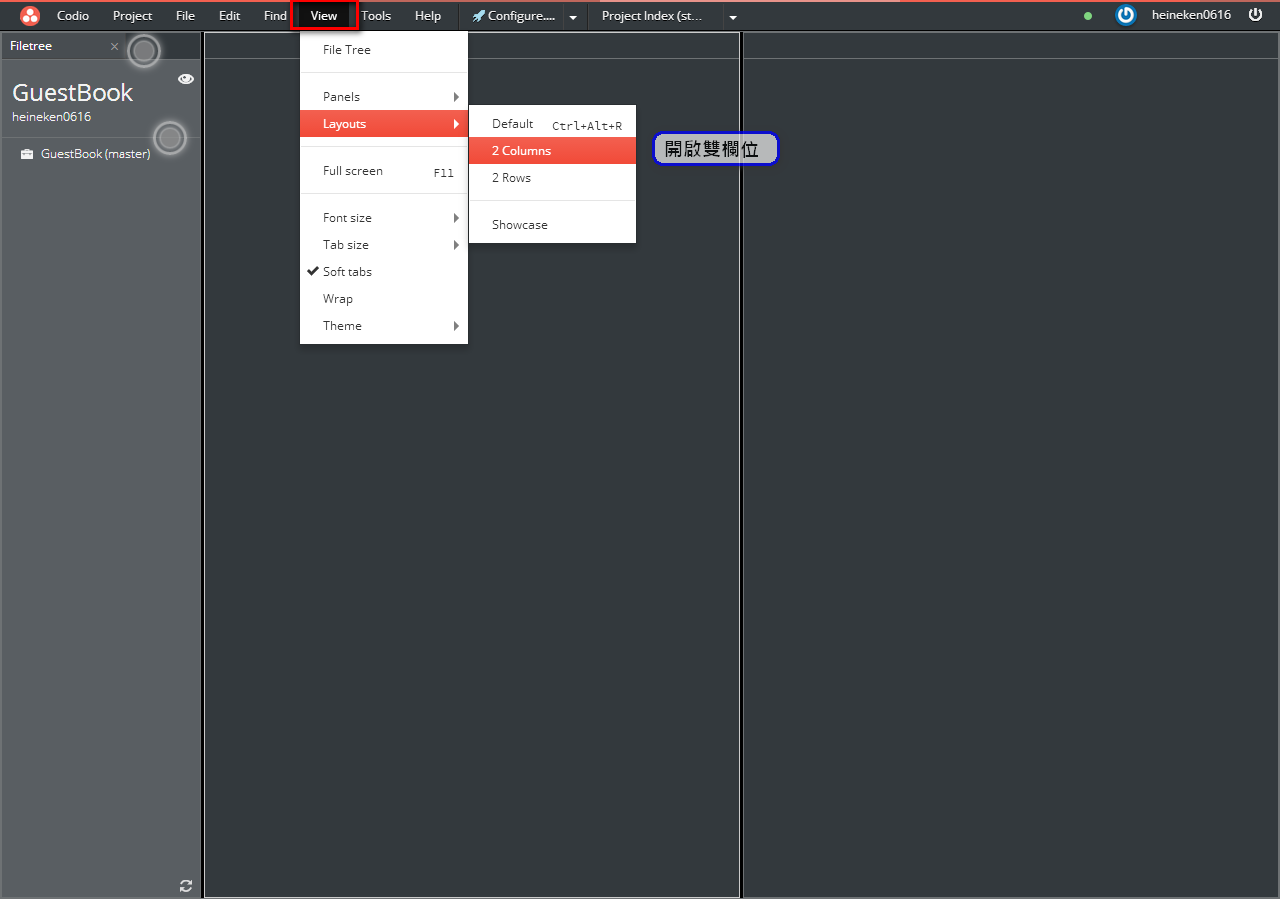Click the heineken0616 username link
Screen dimensions: 1280x899
pyautogui.click(x=1191, y=15)
